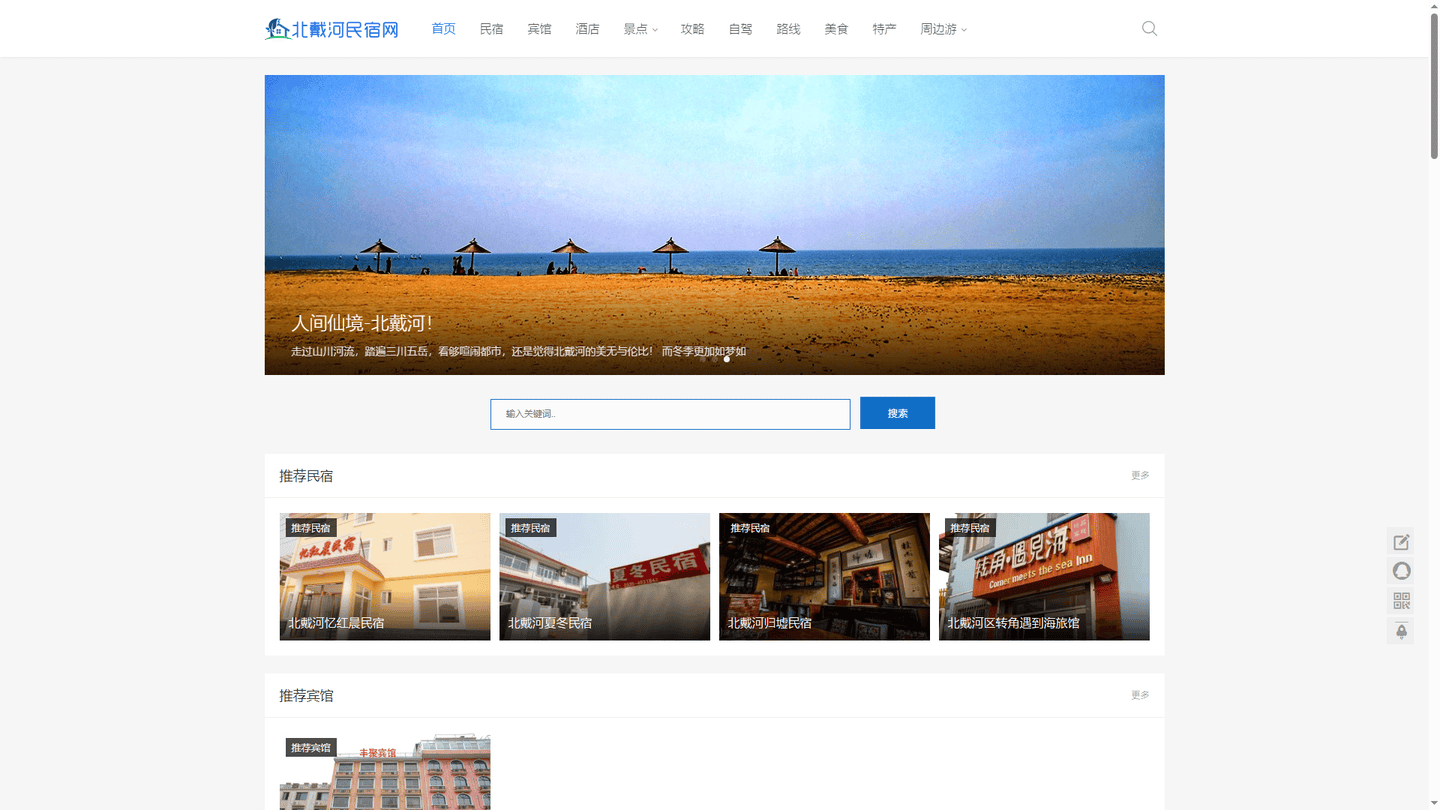Click the carousel indicator dot on banner
This screenshot has height=810, width=1440.
pyautogui.click(x=727, y=359)
